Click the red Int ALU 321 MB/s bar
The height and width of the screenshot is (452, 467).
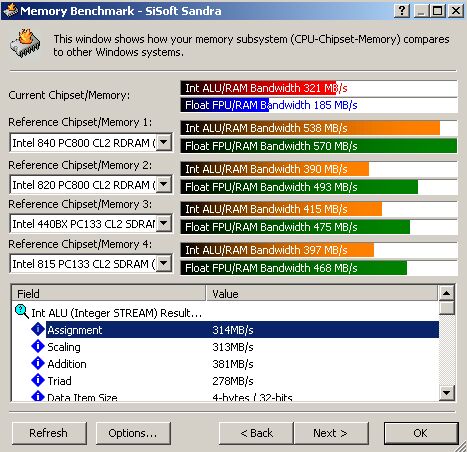(x=258, y=88)
